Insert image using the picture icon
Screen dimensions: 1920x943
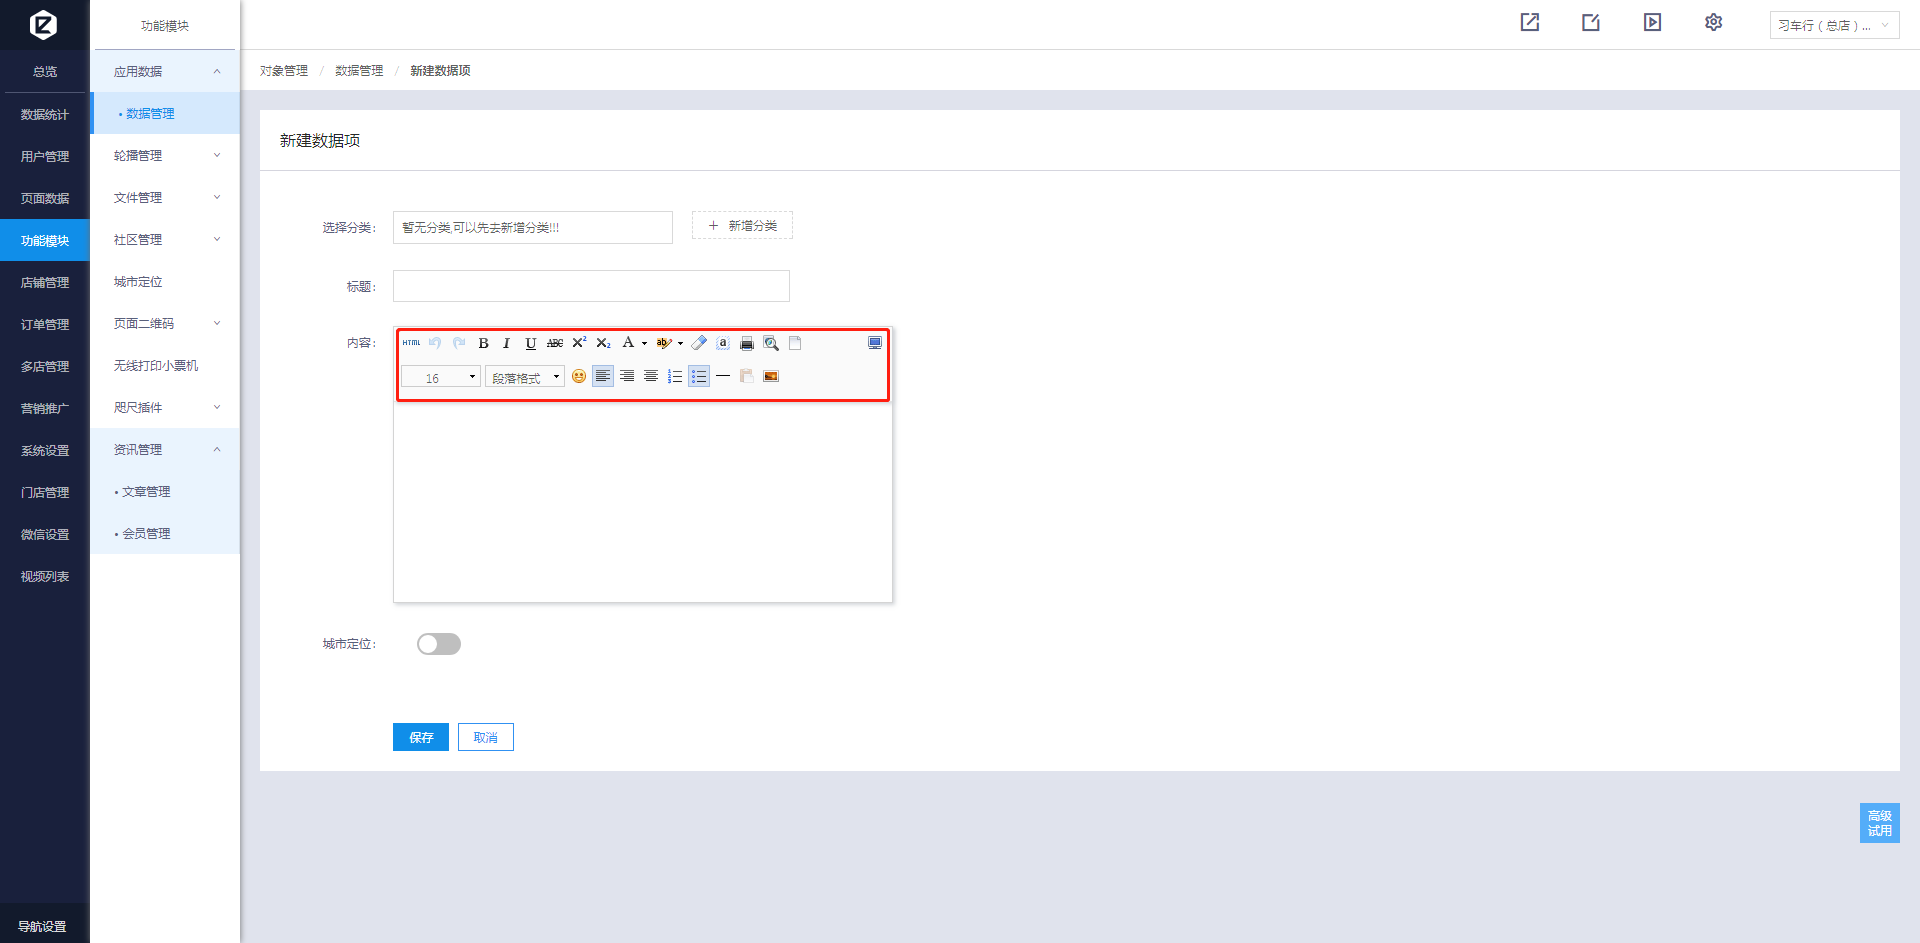point(771,376)
